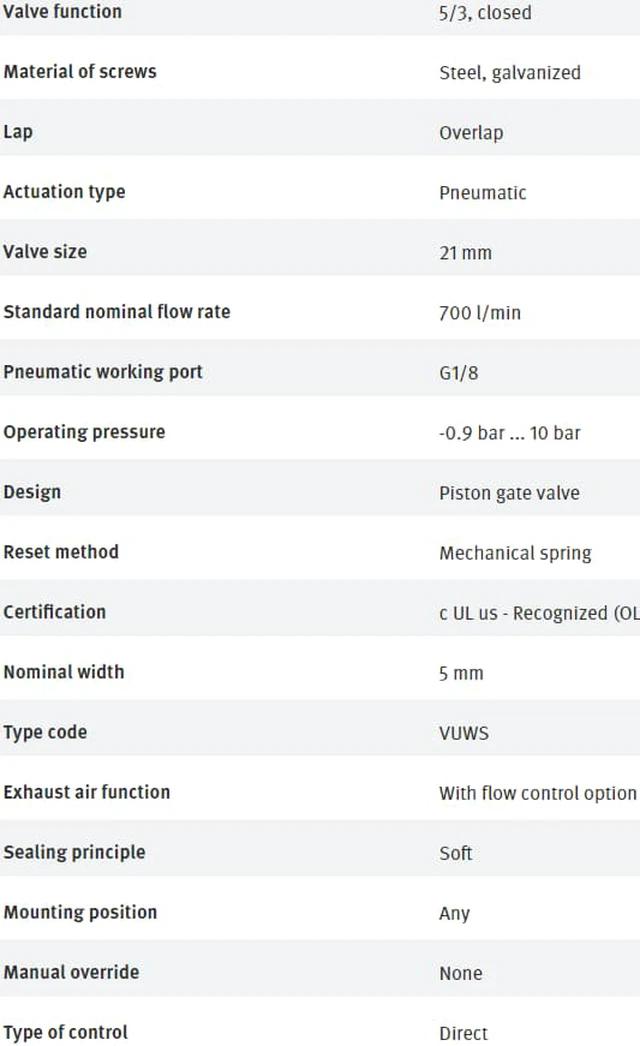The width and height of the screenshot is (640, 1046).
Task: Click the VUWS type code value
Action: tap(464, 733)
